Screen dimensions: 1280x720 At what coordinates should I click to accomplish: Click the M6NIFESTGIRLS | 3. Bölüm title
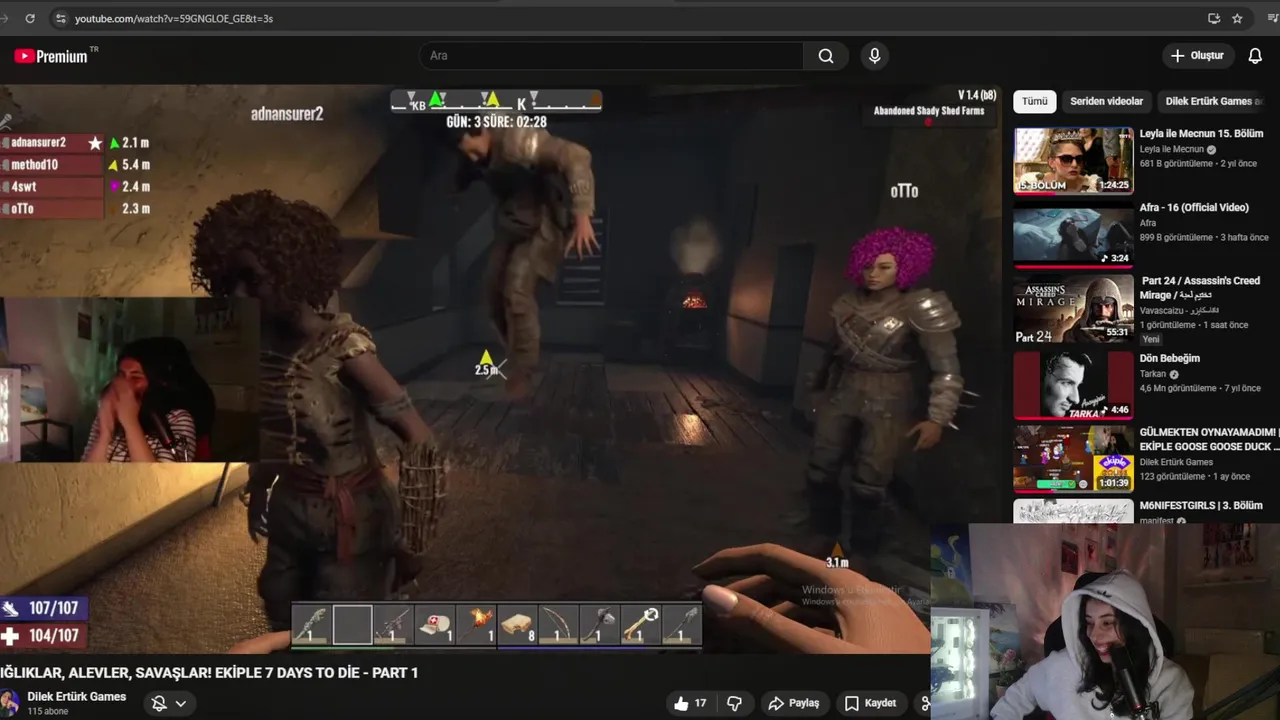(1201, 506)
